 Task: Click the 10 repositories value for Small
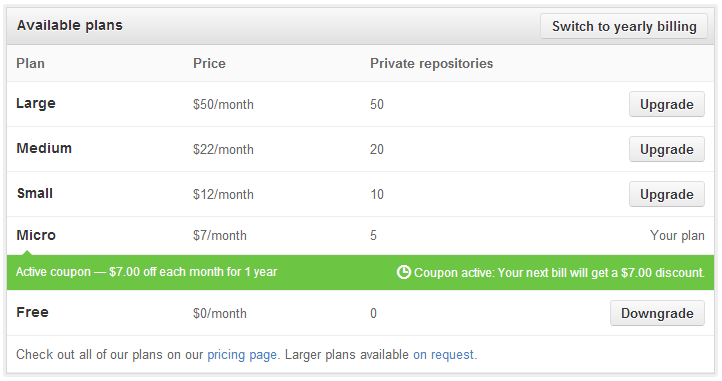pyautogui.click(x=377, y=194)
